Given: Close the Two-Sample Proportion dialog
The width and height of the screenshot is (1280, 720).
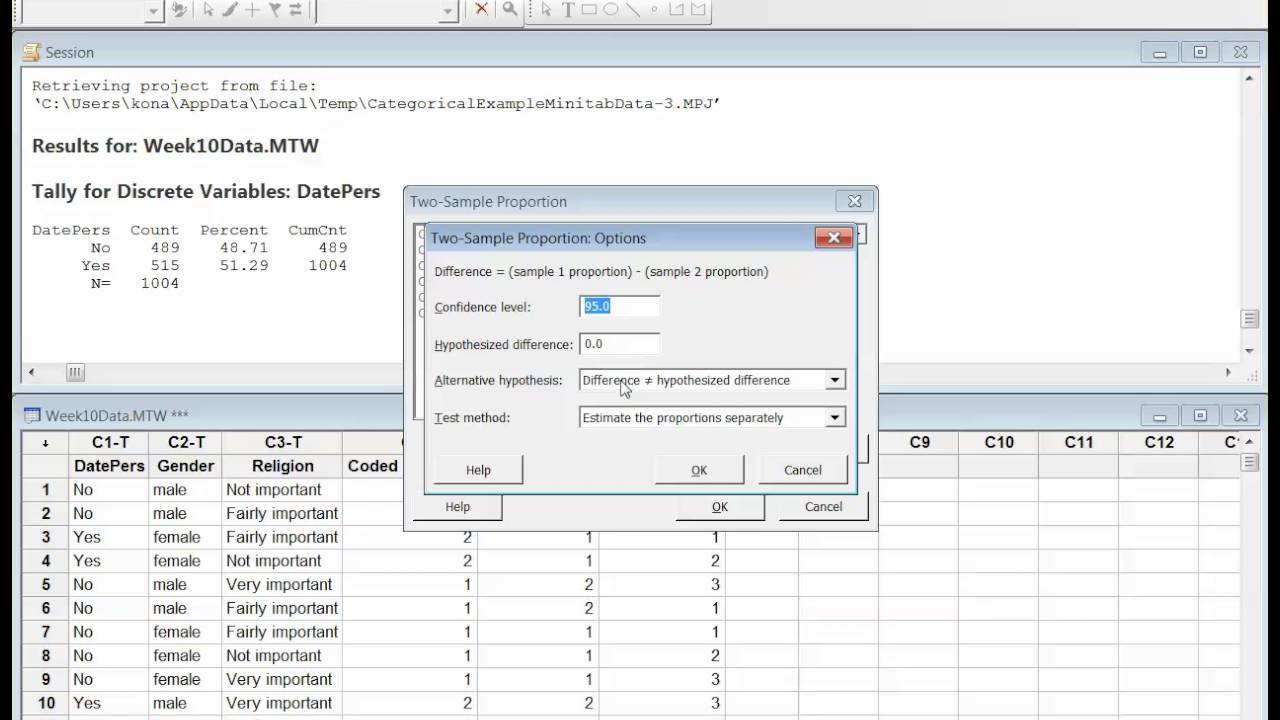Looking at the screenshot, I should (855, 201).
